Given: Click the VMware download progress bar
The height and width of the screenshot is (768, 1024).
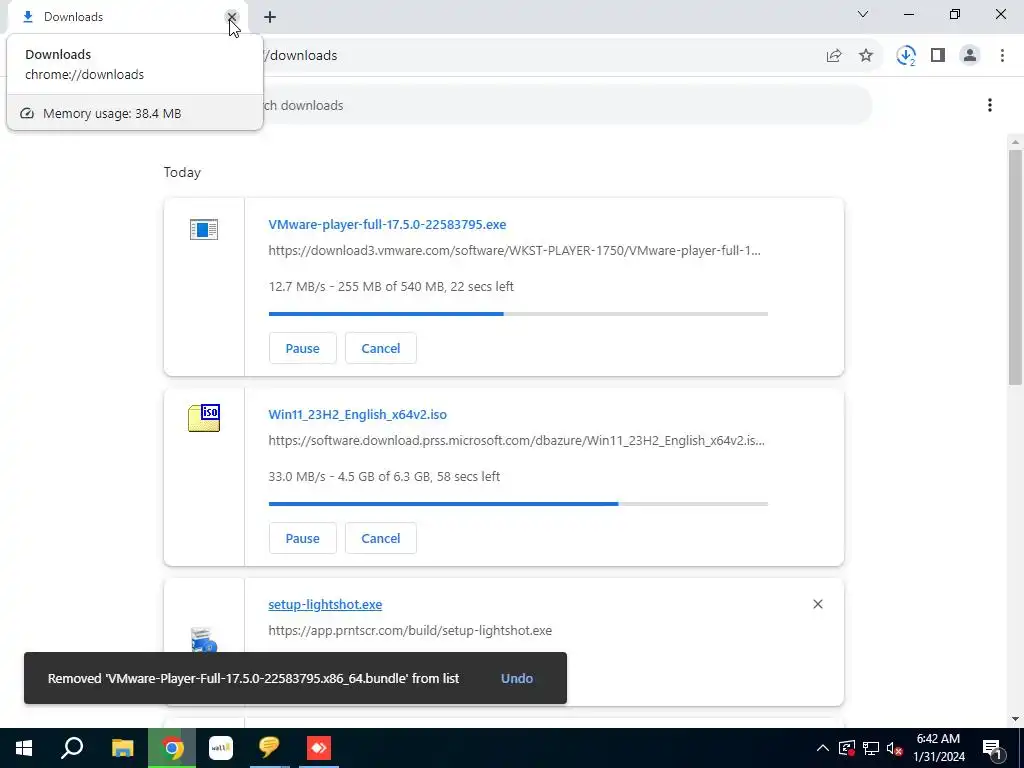Looking at the screenshot, I should tap(518, 314).
